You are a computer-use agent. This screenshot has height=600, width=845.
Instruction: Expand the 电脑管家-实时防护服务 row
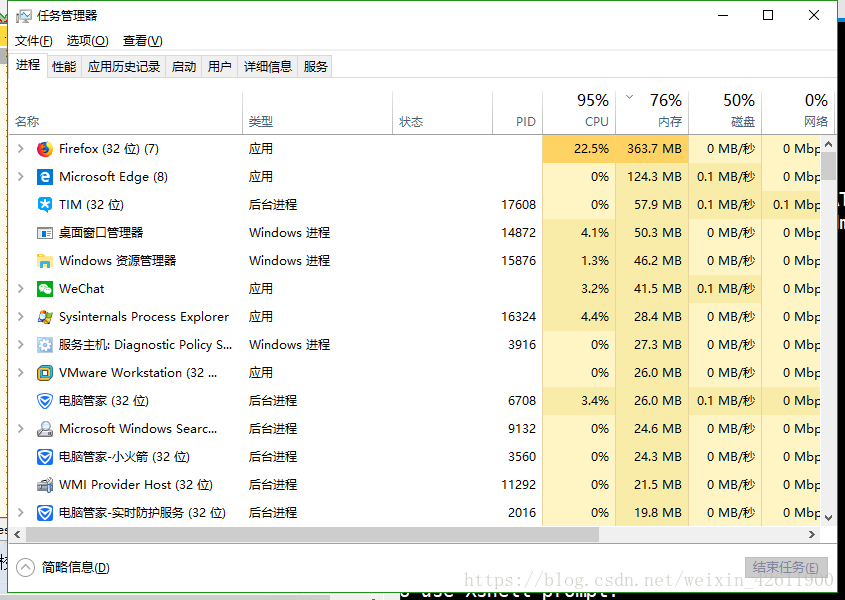click(x=21, y=513)
